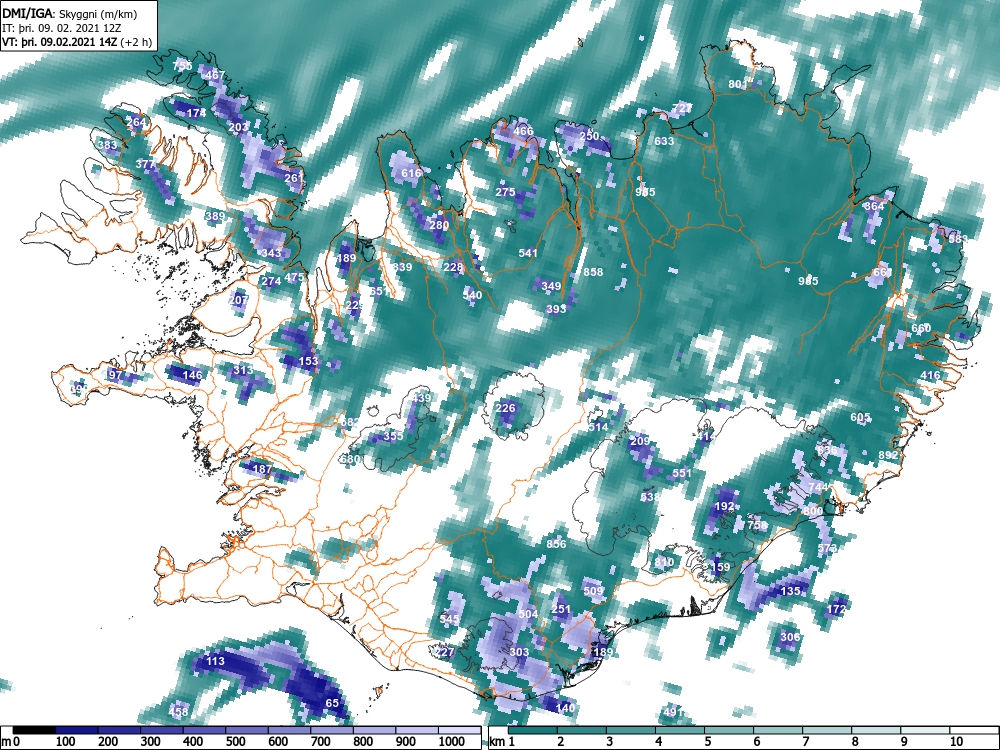Click the visibility value 355
The width and height of the screenshot is (1000, 750).
click(393, 436)
